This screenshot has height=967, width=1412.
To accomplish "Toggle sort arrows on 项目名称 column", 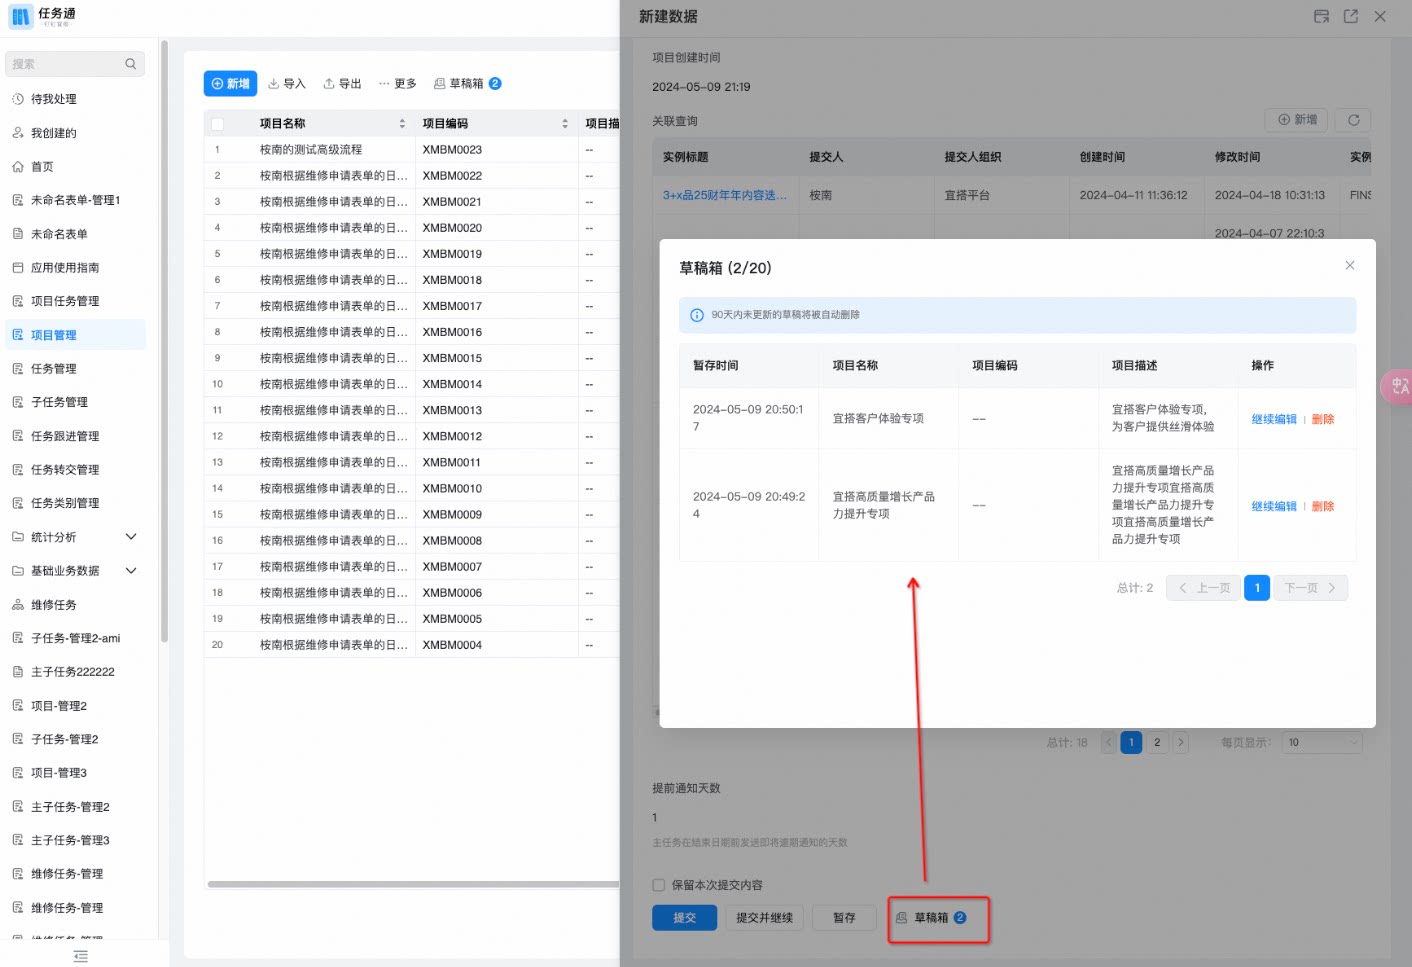I will [402, 124].
